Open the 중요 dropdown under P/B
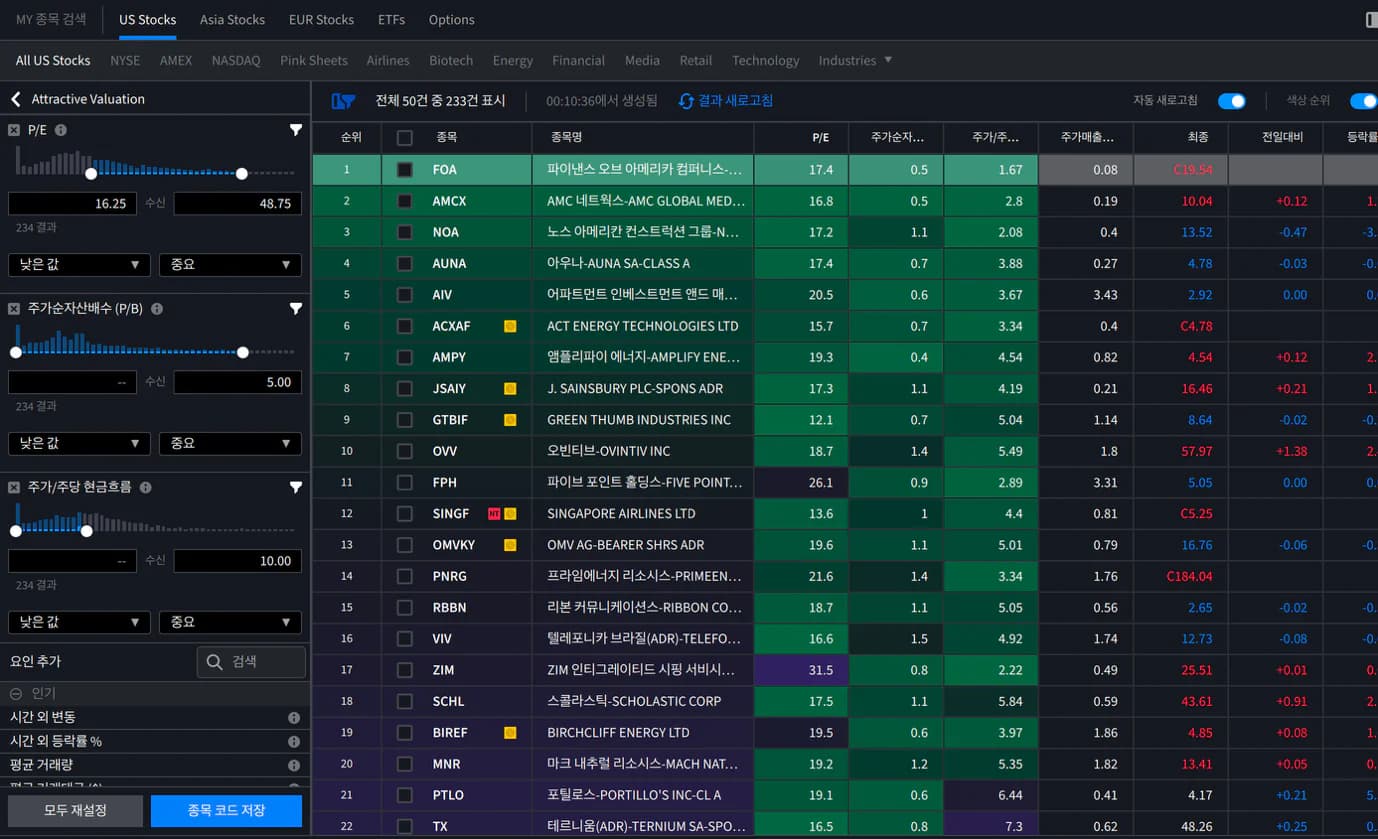Viewport: 1378px width, 839px height. 230,443
